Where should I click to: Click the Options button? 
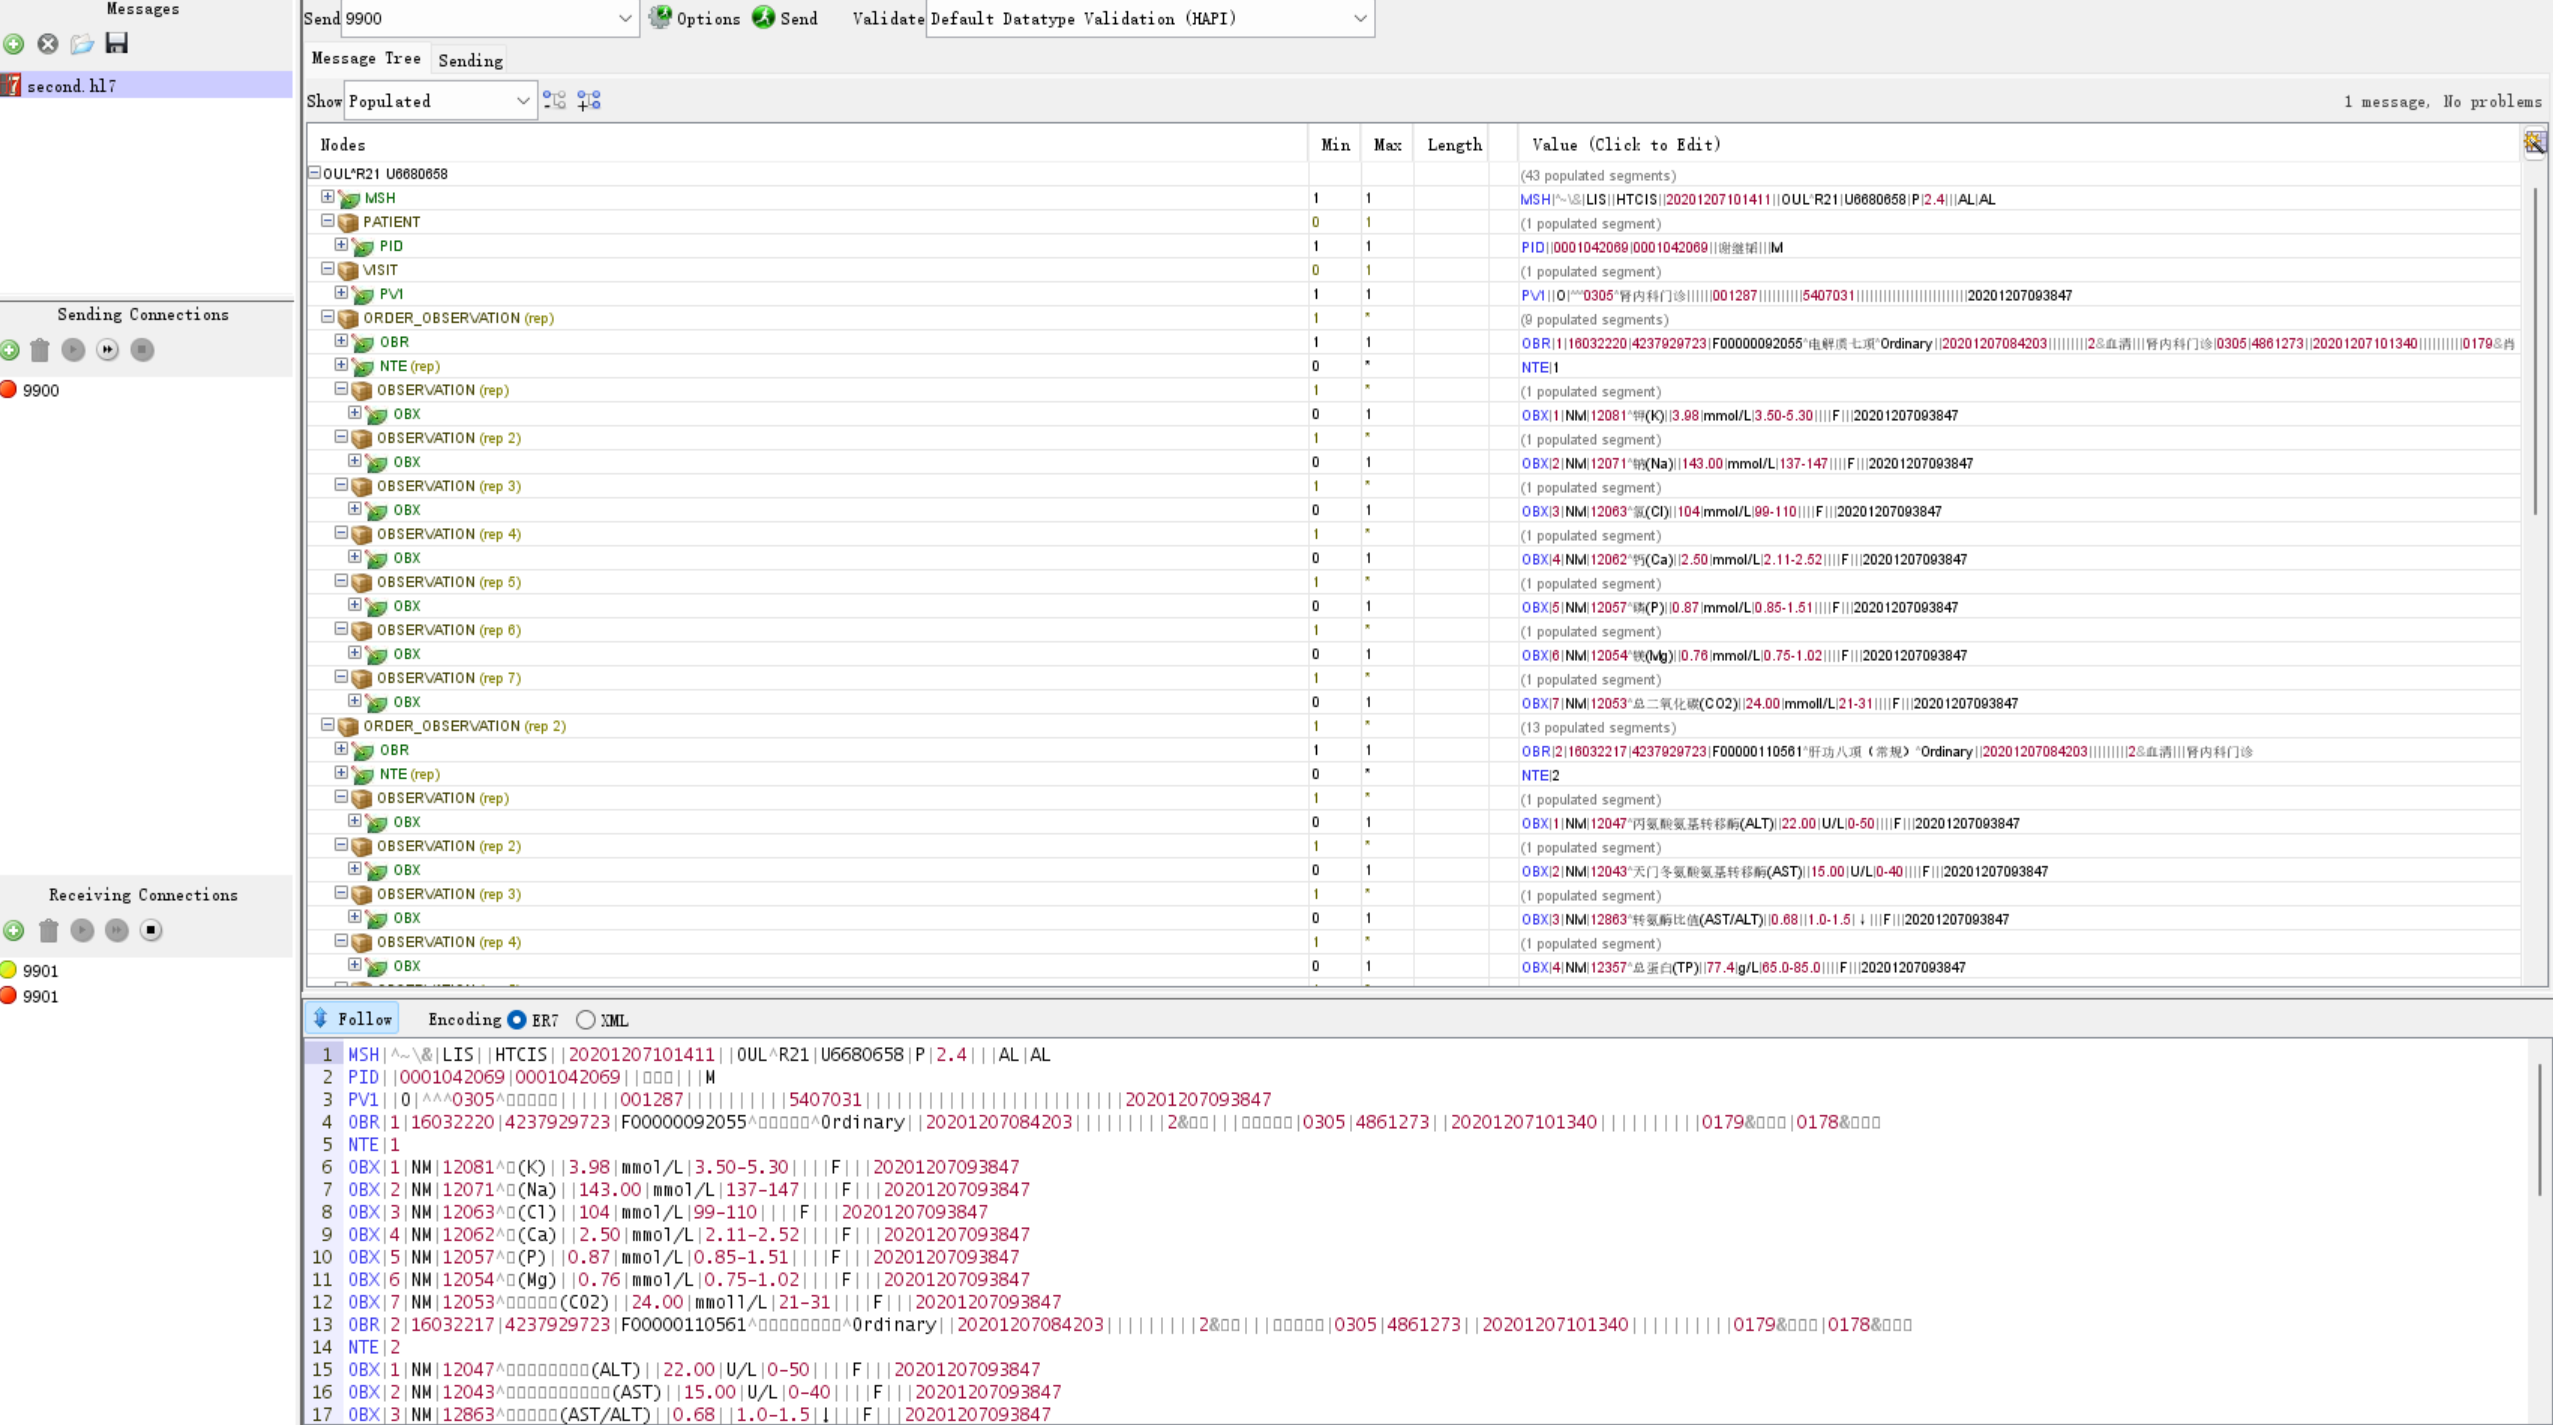click(x=695, y=18)
